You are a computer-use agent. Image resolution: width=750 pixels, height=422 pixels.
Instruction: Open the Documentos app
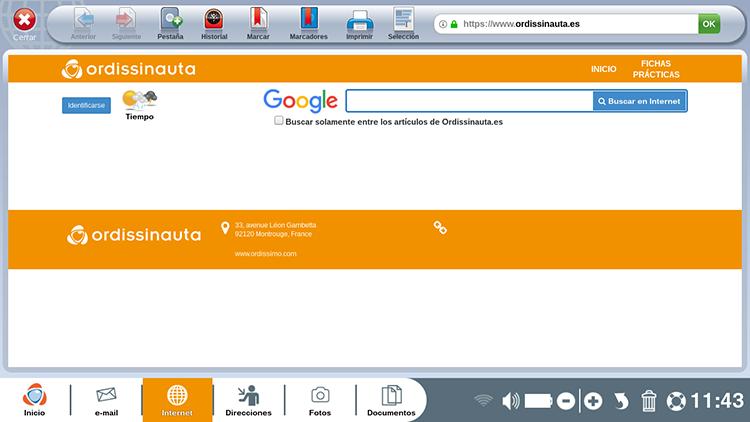pos(391,400)
